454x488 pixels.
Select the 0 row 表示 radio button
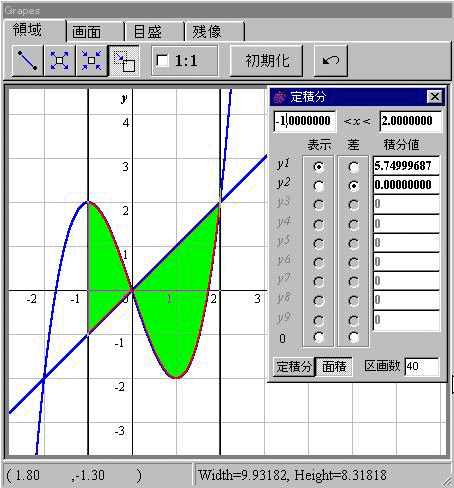coord(319,337)
